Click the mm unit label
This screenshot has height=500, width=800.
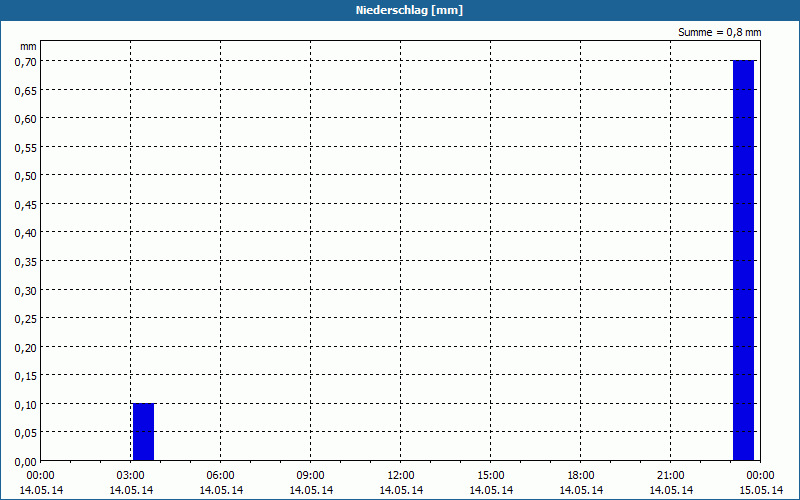[29, 46]
